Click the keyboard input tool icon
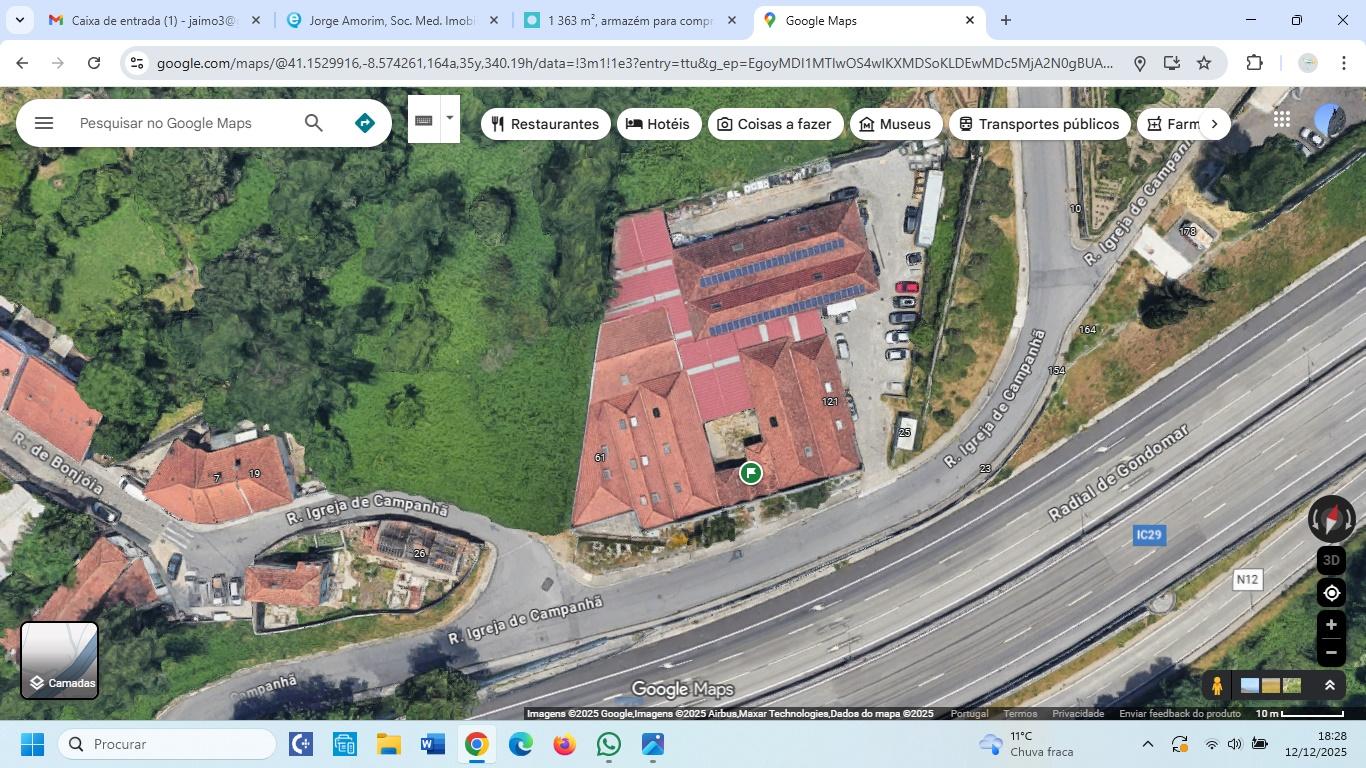The width and height of the screenshot is (1366, 768). (x=424, y=120)
